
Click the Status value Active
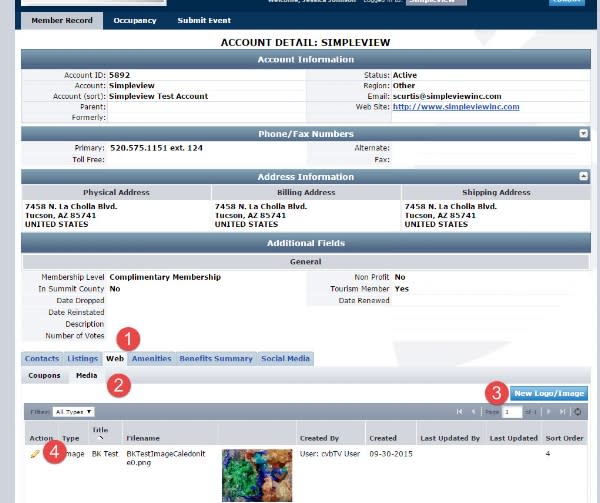click(405, 75)
